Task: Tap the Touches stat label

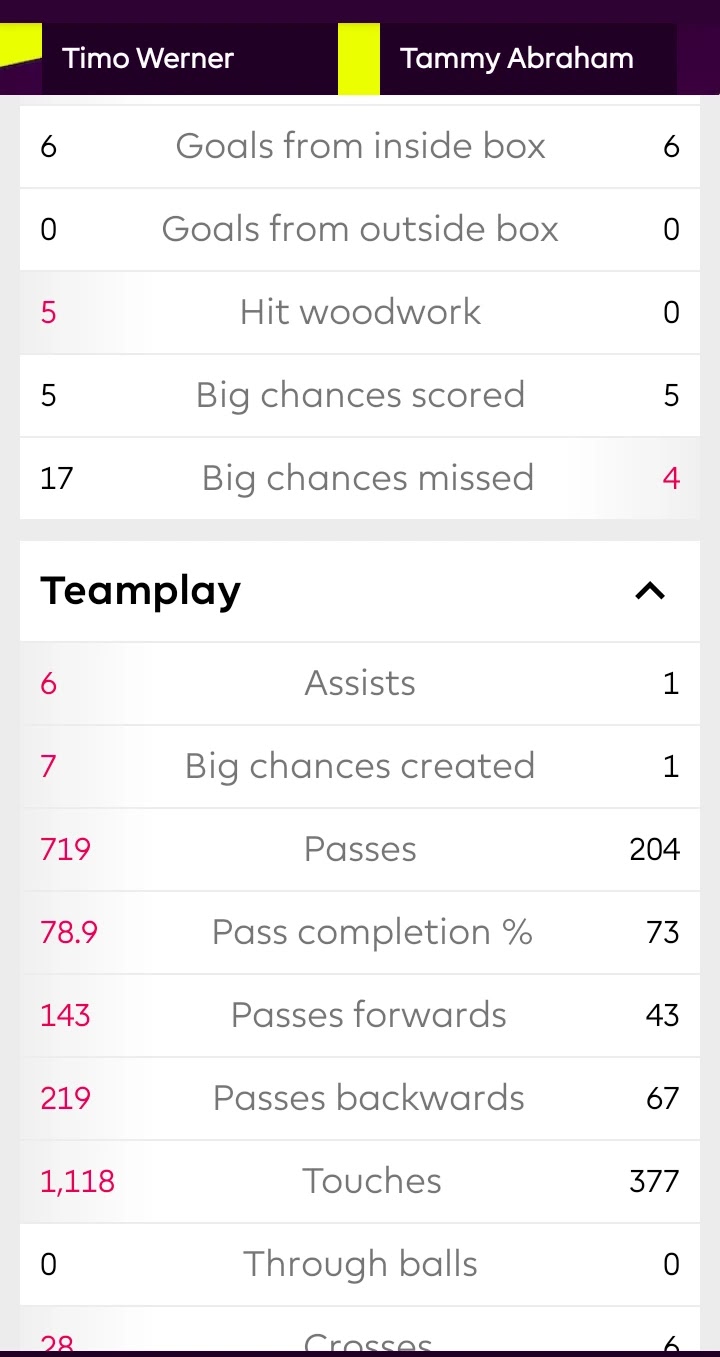Action: [x=372, y=1181]
